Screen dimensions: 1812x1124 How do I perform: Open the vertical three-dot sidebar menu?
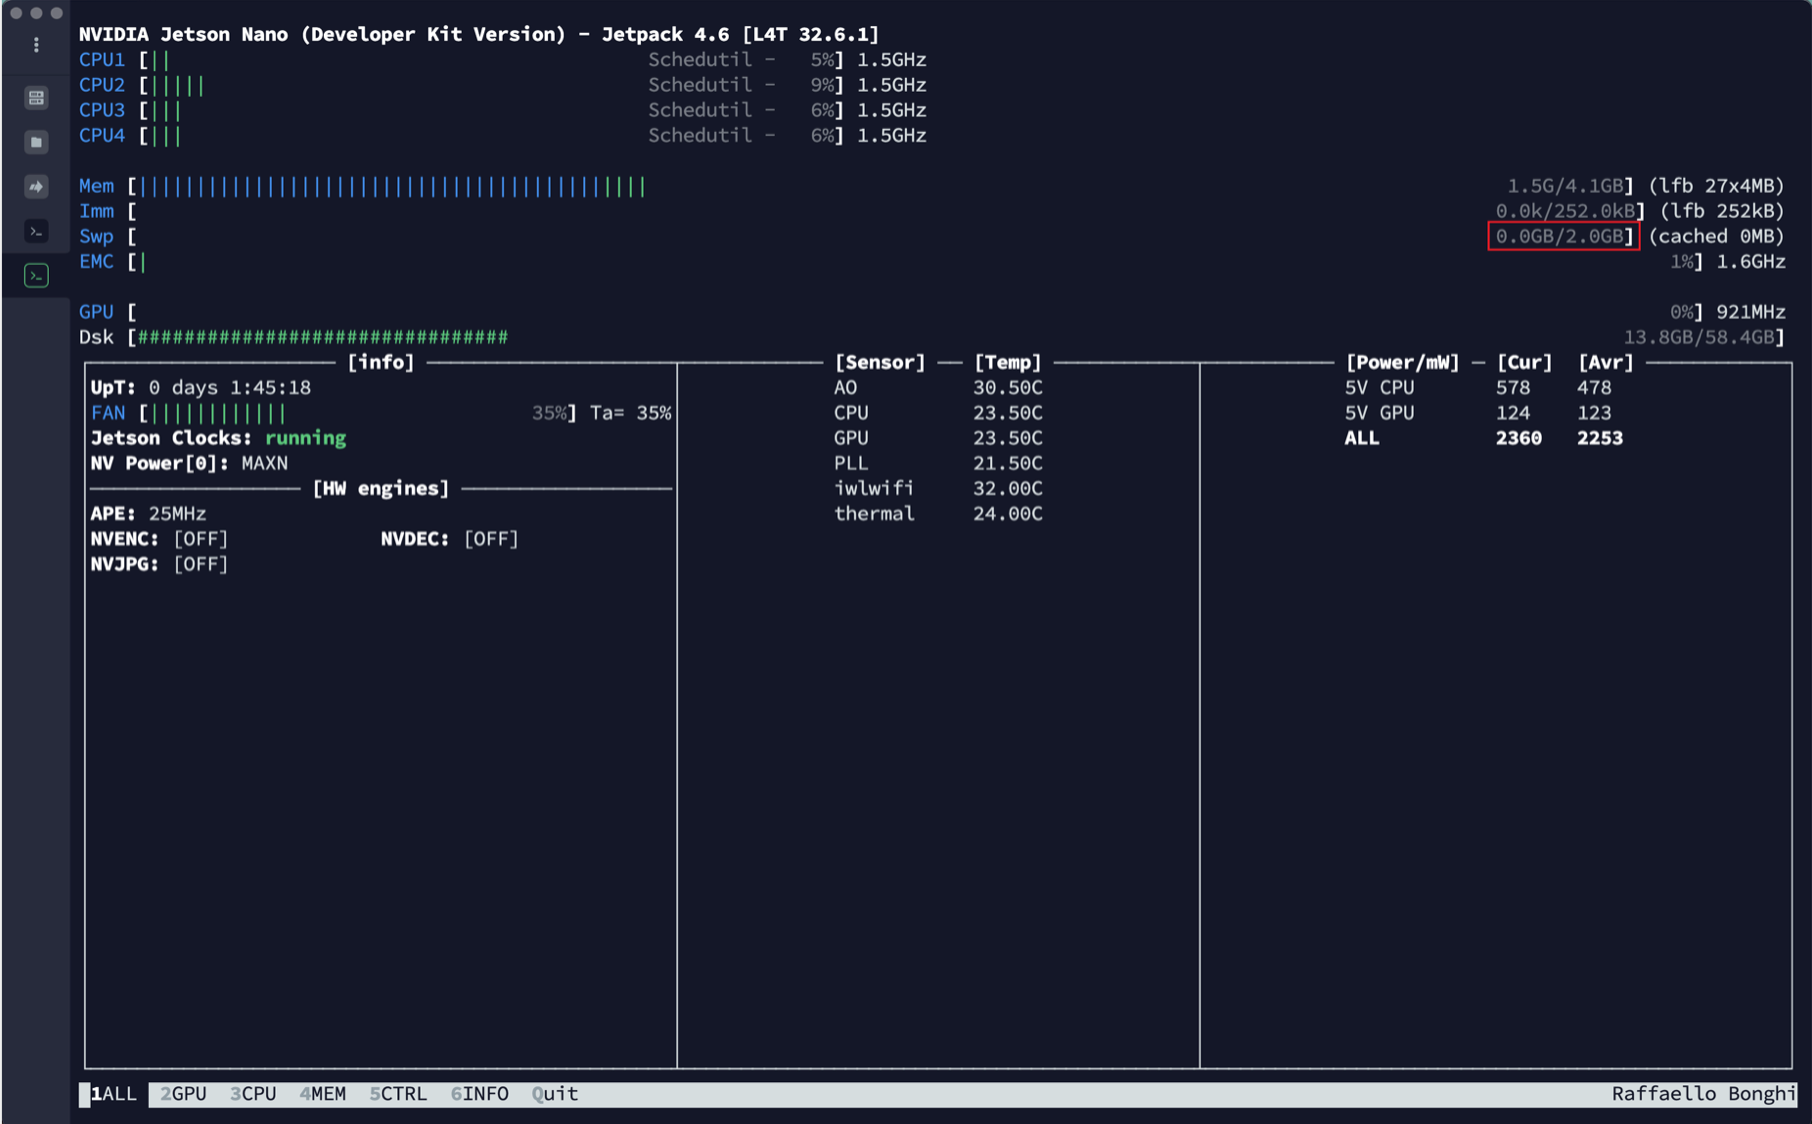[36, 45]
